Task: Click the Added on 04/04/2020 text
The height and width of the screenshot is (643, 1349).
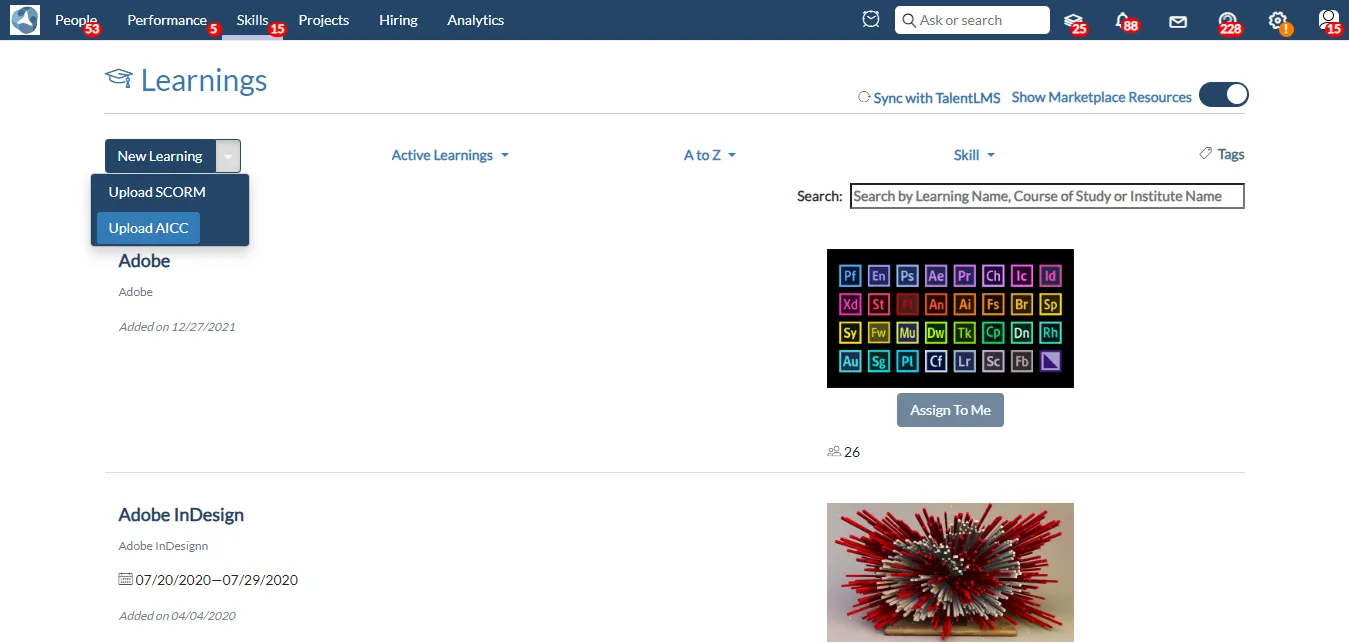Action: tap(177, 616)
